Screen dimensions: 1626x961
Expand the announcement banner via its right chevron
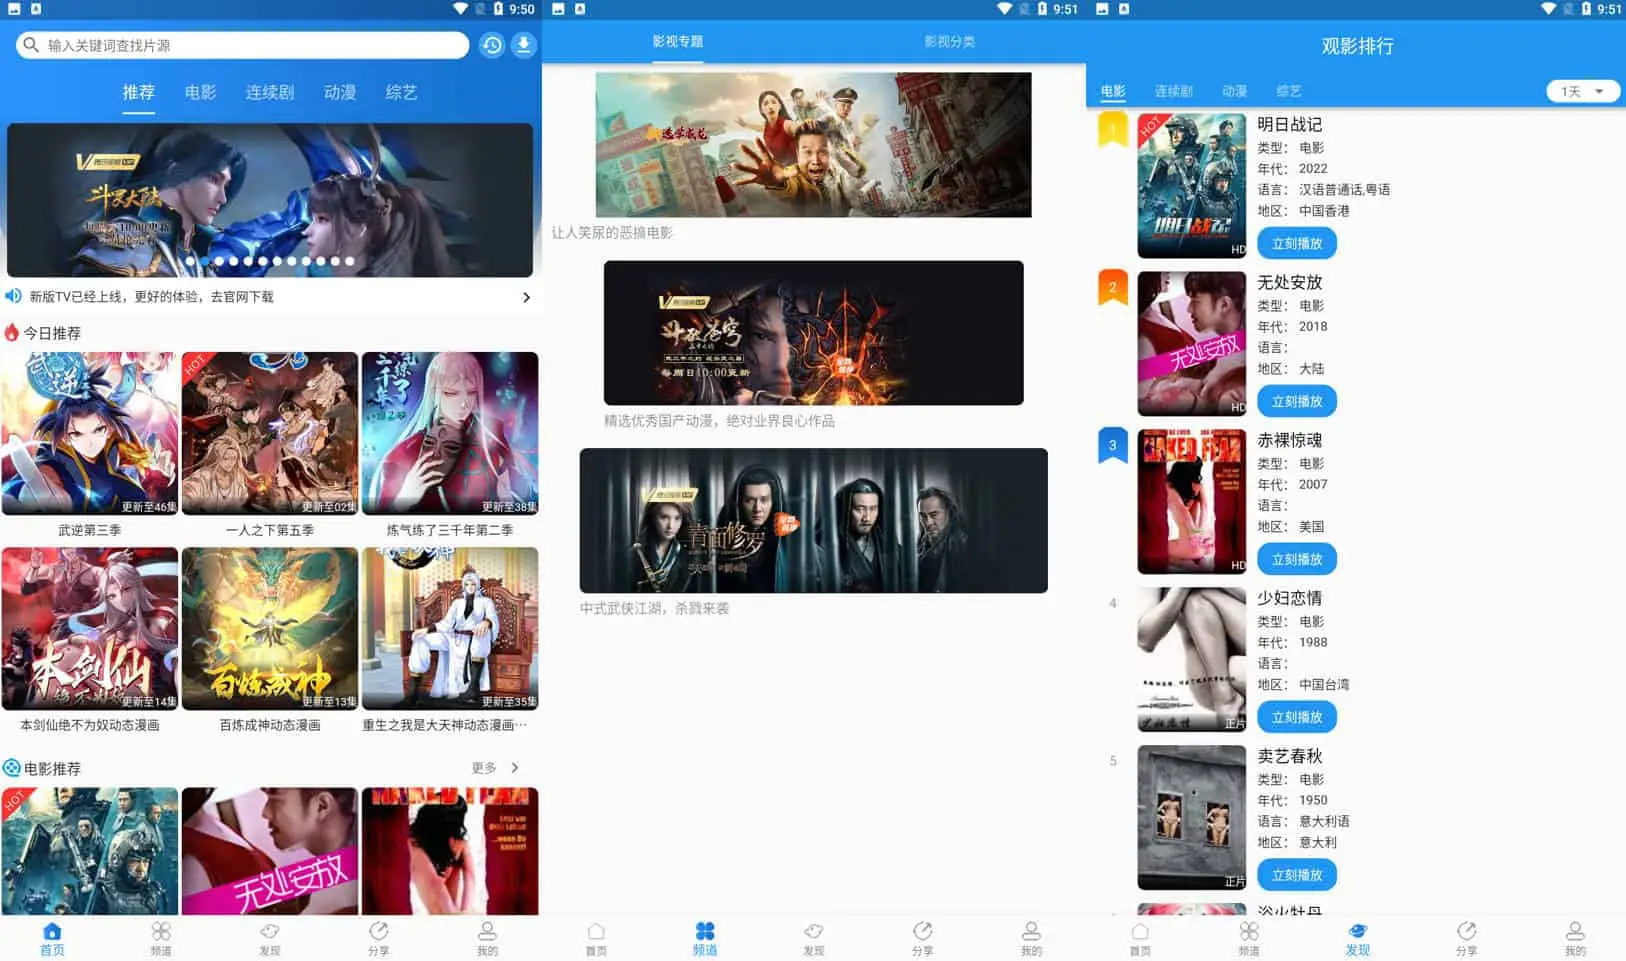527,297
